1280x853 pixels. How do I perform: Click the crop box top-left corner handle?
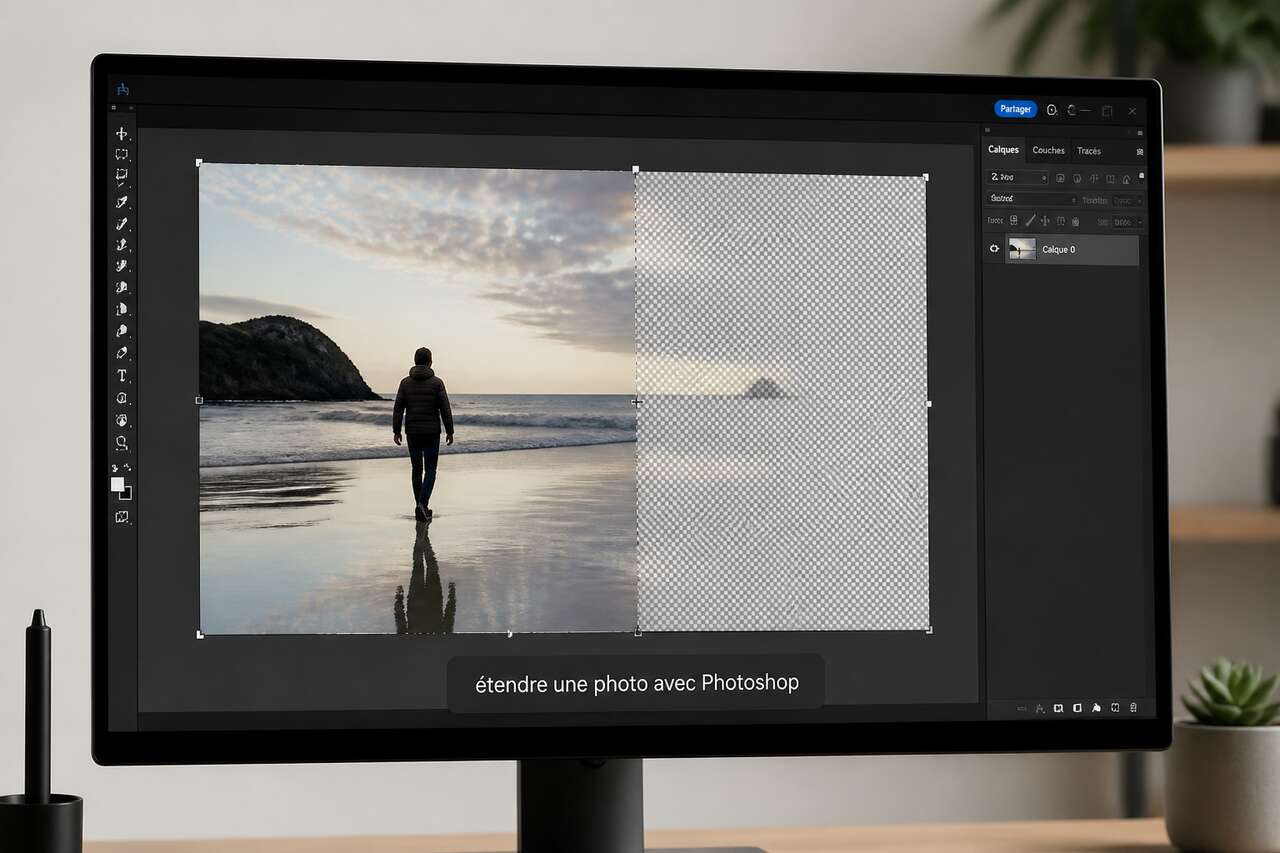199,162
